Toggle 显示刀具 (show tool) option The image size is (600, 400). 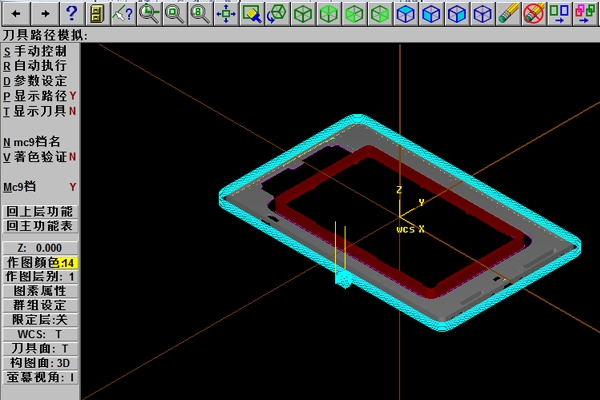point(39,111)
